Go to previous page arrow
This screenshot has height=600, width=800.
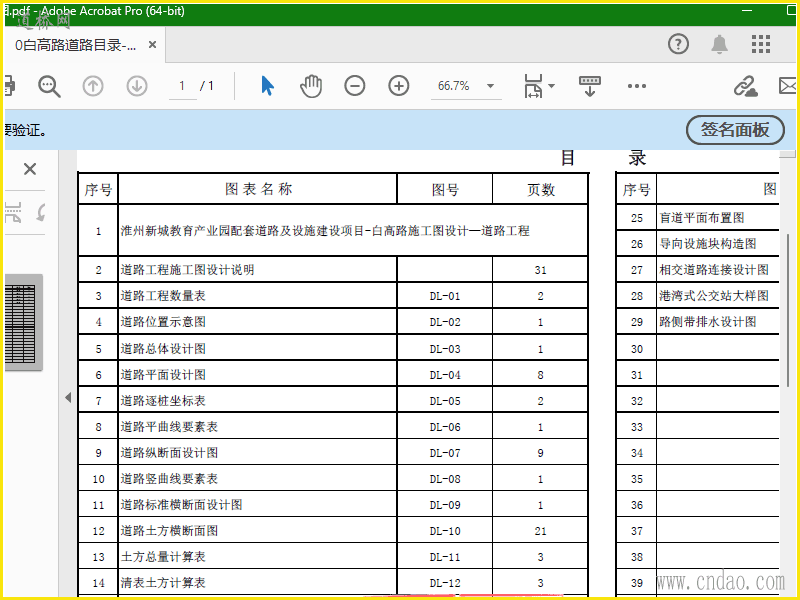tap(93, 86)
